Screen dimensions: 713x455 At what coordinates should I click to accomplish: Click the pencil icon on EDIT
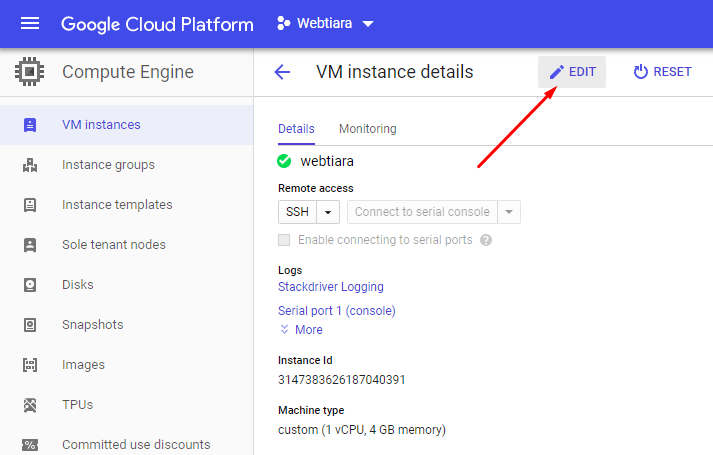click(557, 72)
